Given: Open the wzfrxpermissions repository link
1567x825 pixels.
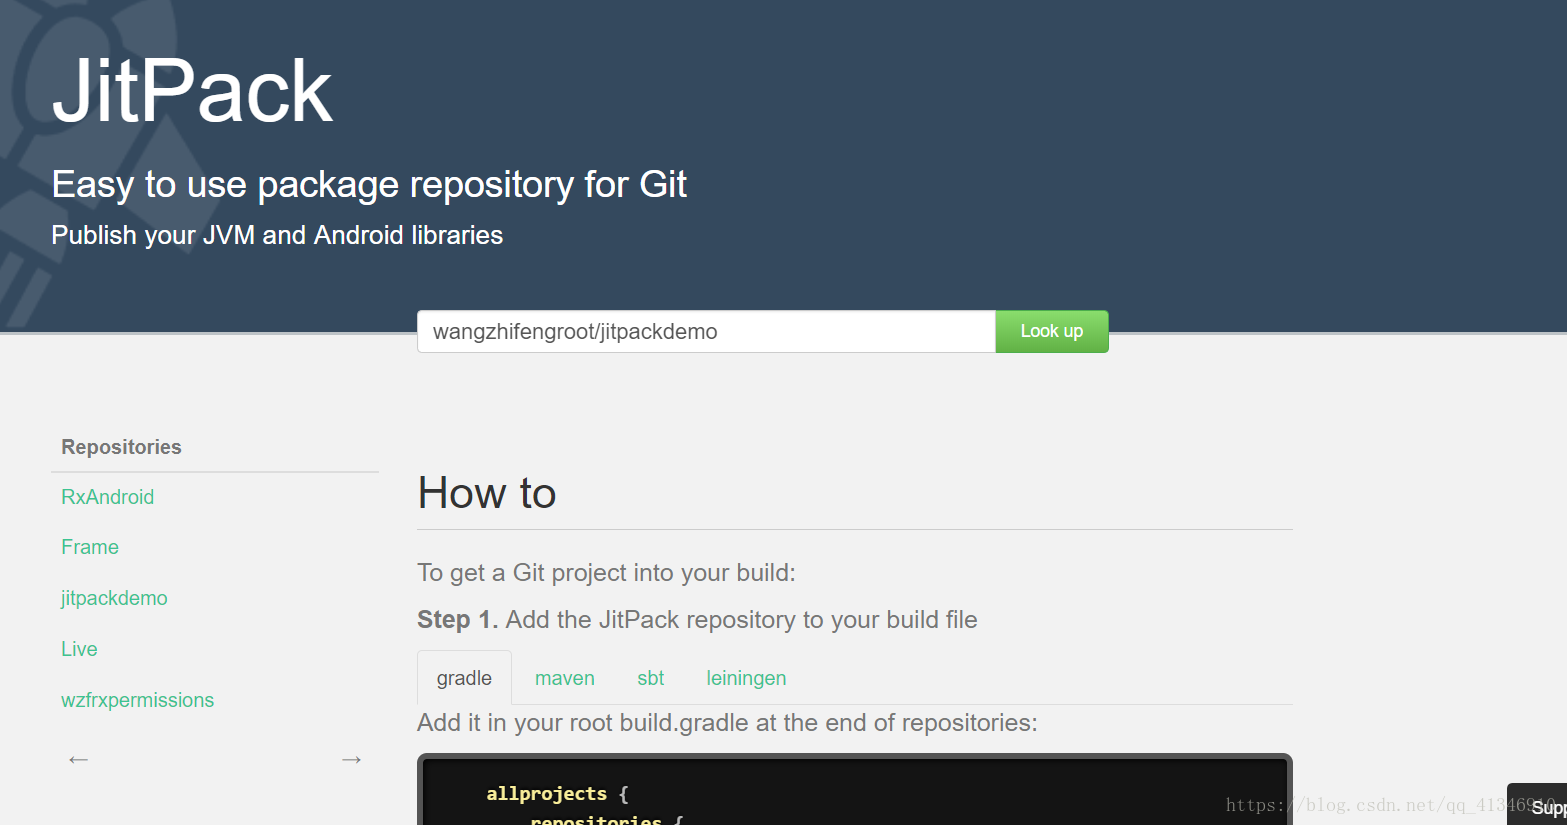Looking at the screenshot, I should 138,700.
